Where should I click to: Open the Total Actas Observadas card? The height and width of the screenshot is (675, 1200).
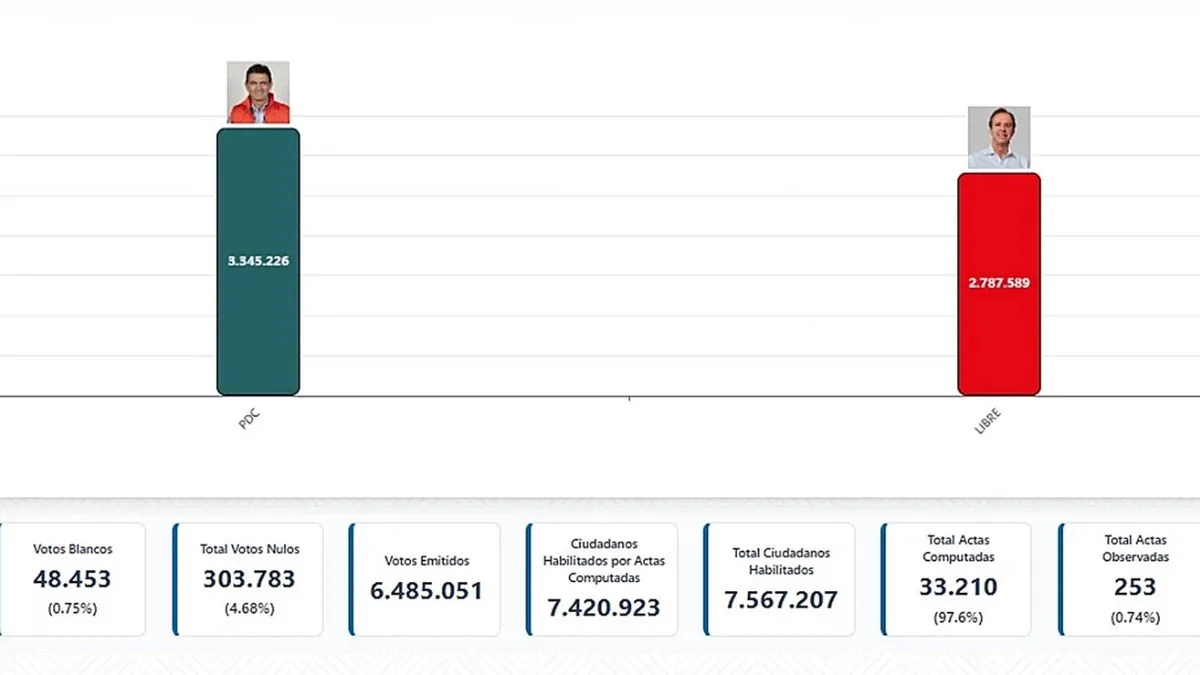point(1135,579)
